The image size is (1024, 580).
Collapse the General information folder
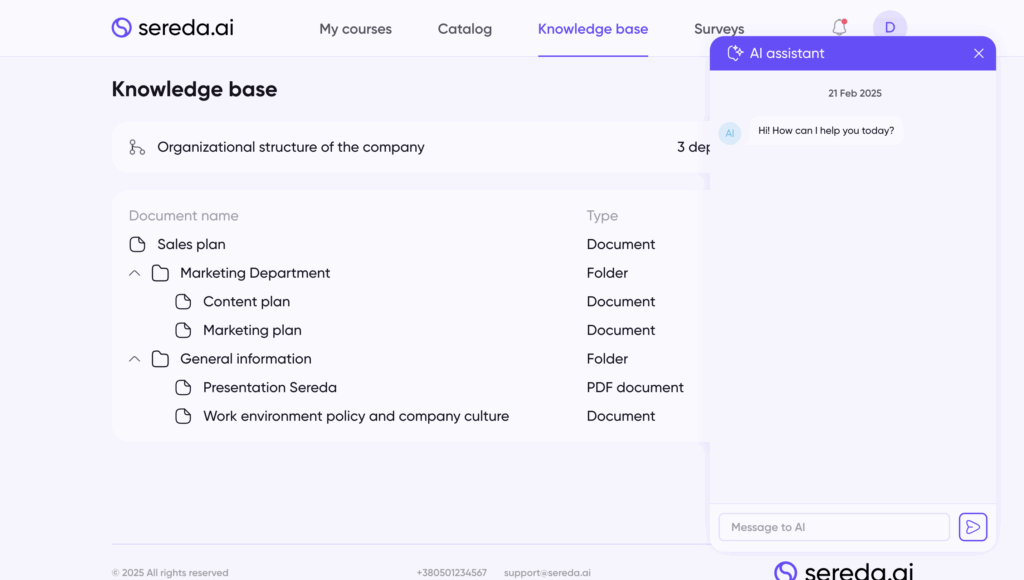[134, 359]
